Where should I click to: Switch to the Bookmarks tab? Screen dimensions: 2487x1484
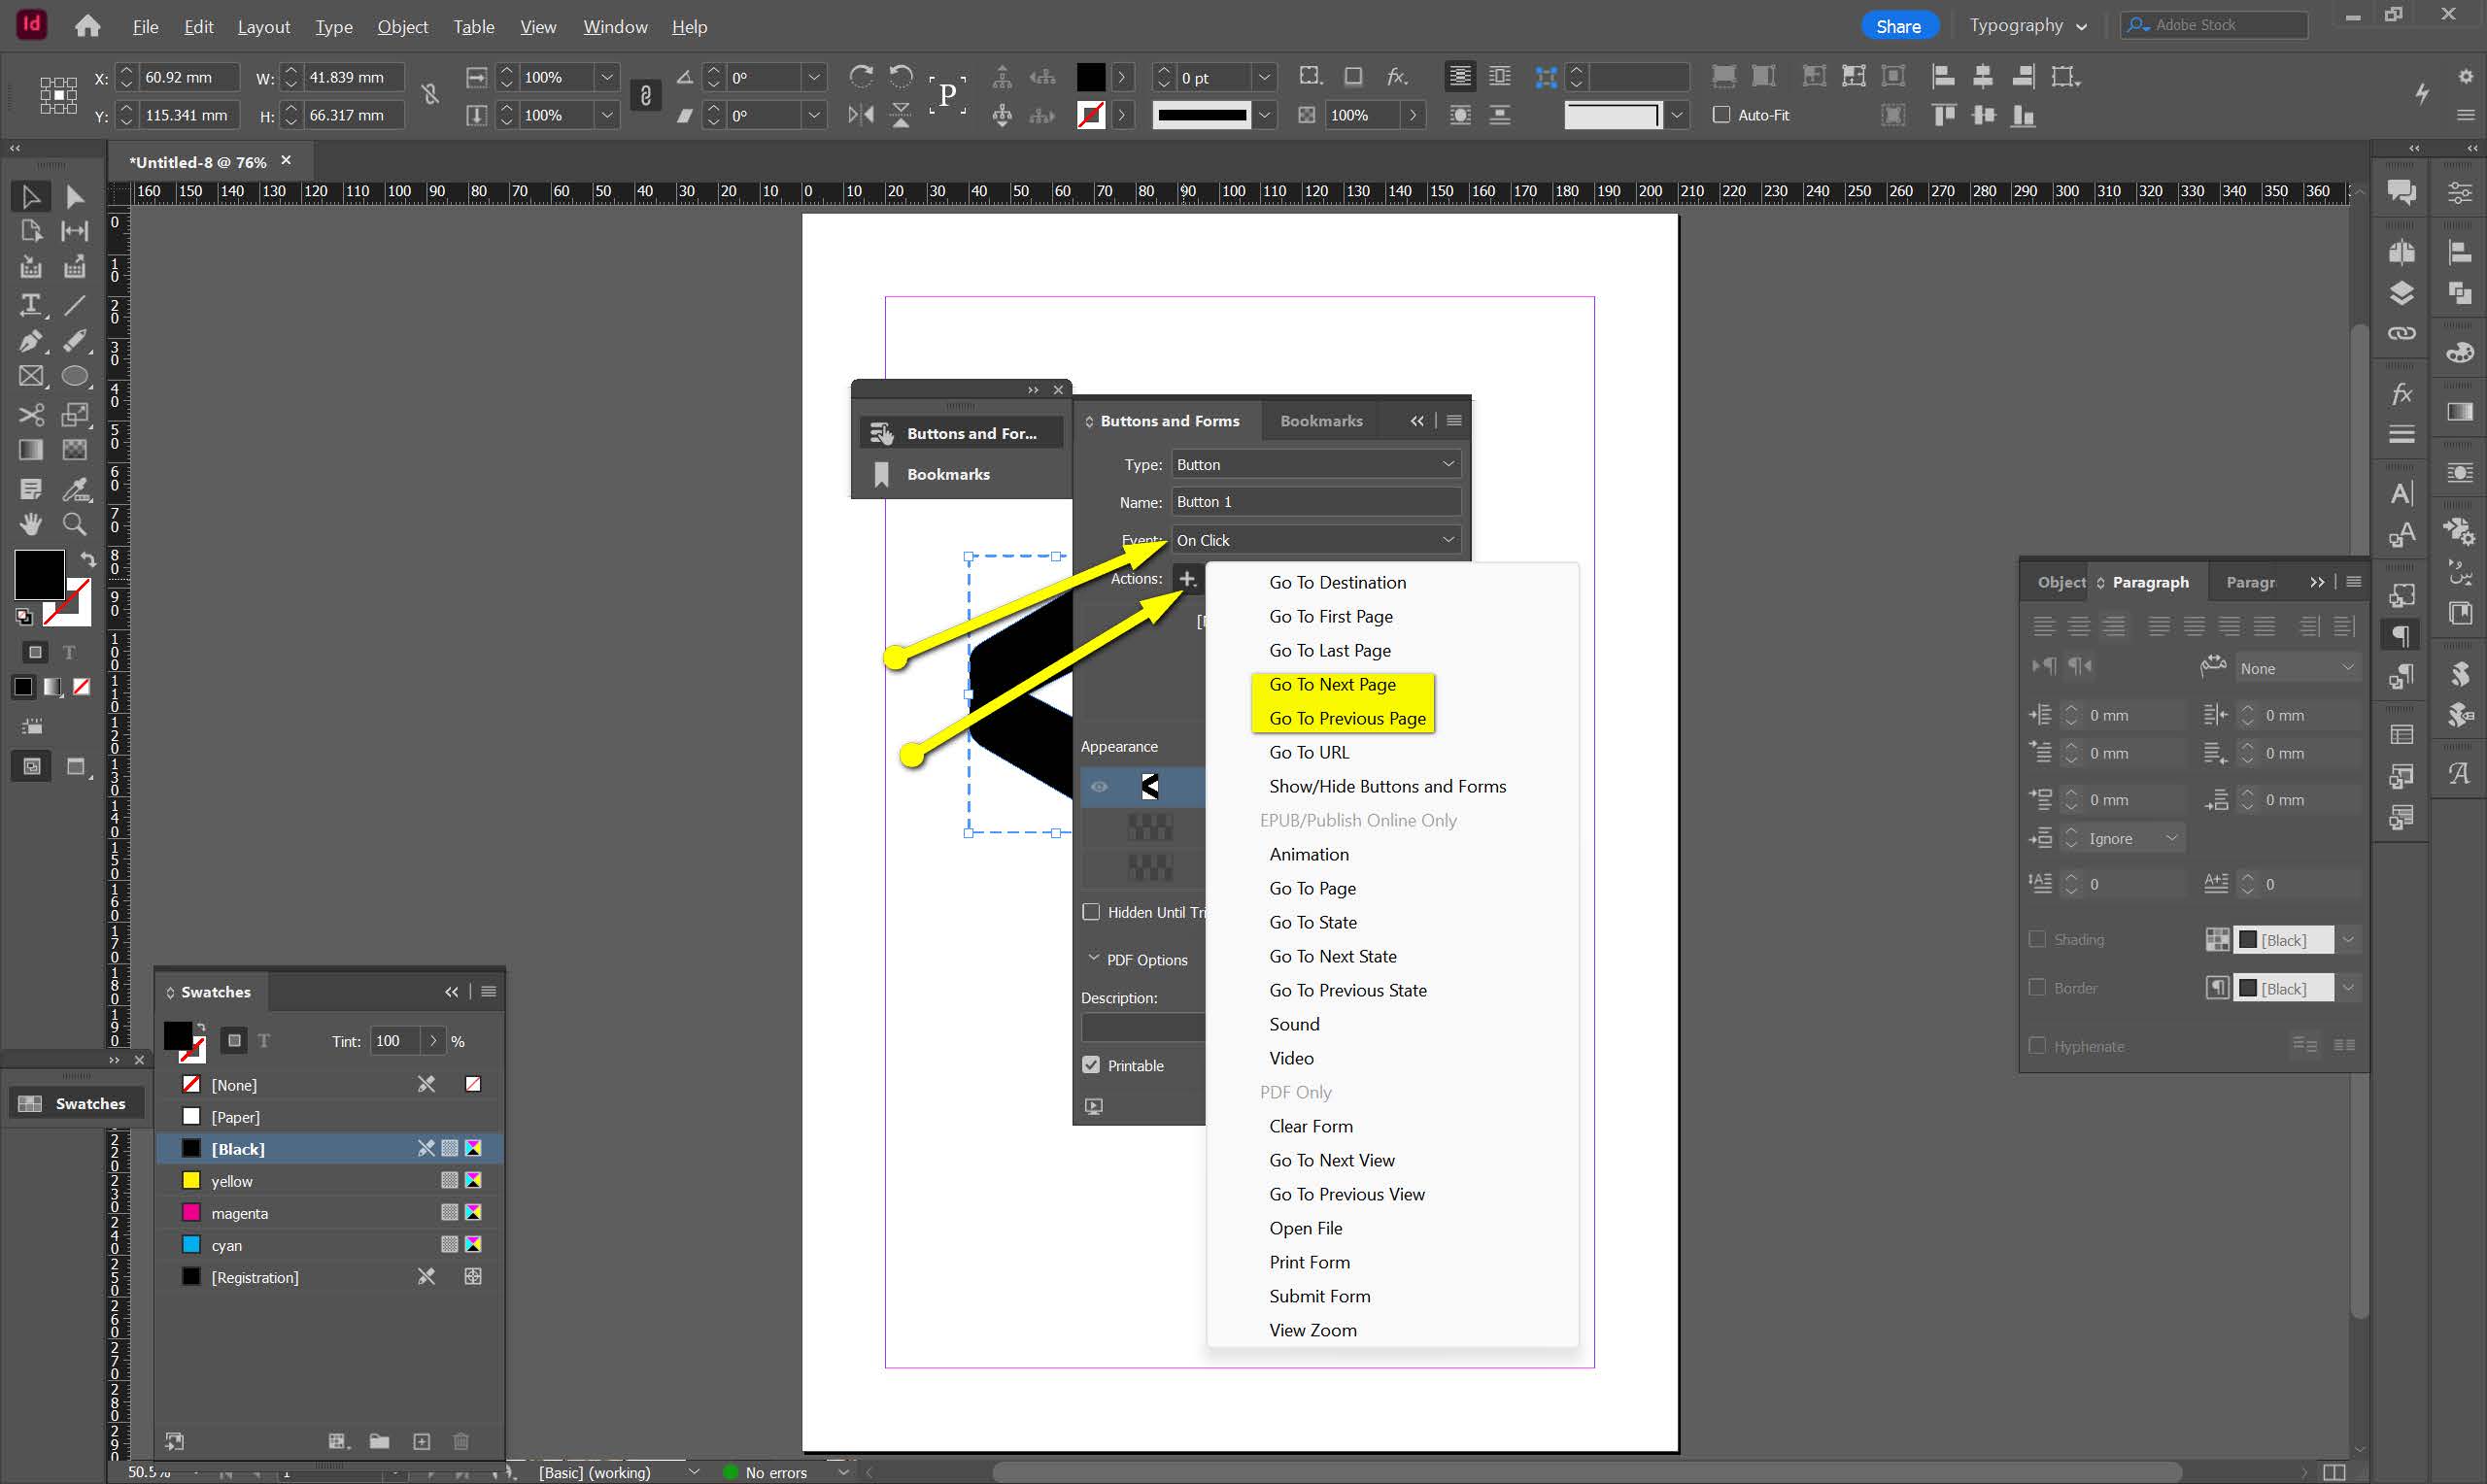(x=1320, y=421)
